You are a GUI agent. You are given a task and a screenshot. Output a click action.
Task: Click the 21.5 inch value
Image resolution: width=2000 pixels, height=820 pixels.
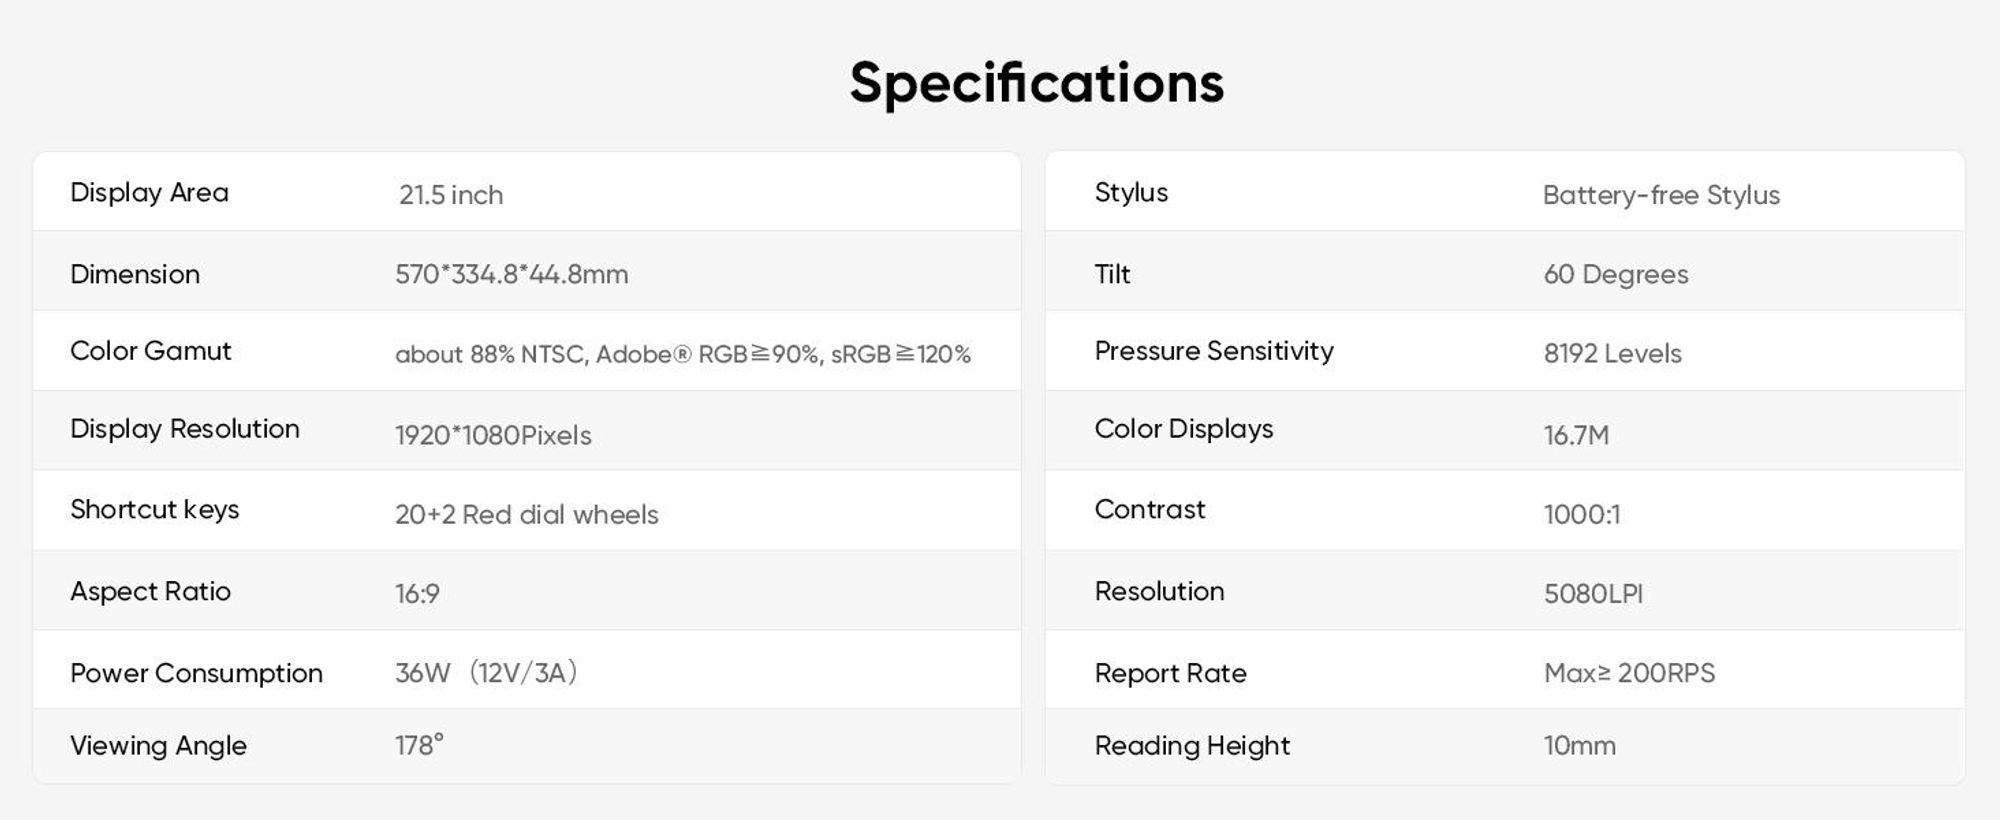pyautogui.click(x=451, y=195)
